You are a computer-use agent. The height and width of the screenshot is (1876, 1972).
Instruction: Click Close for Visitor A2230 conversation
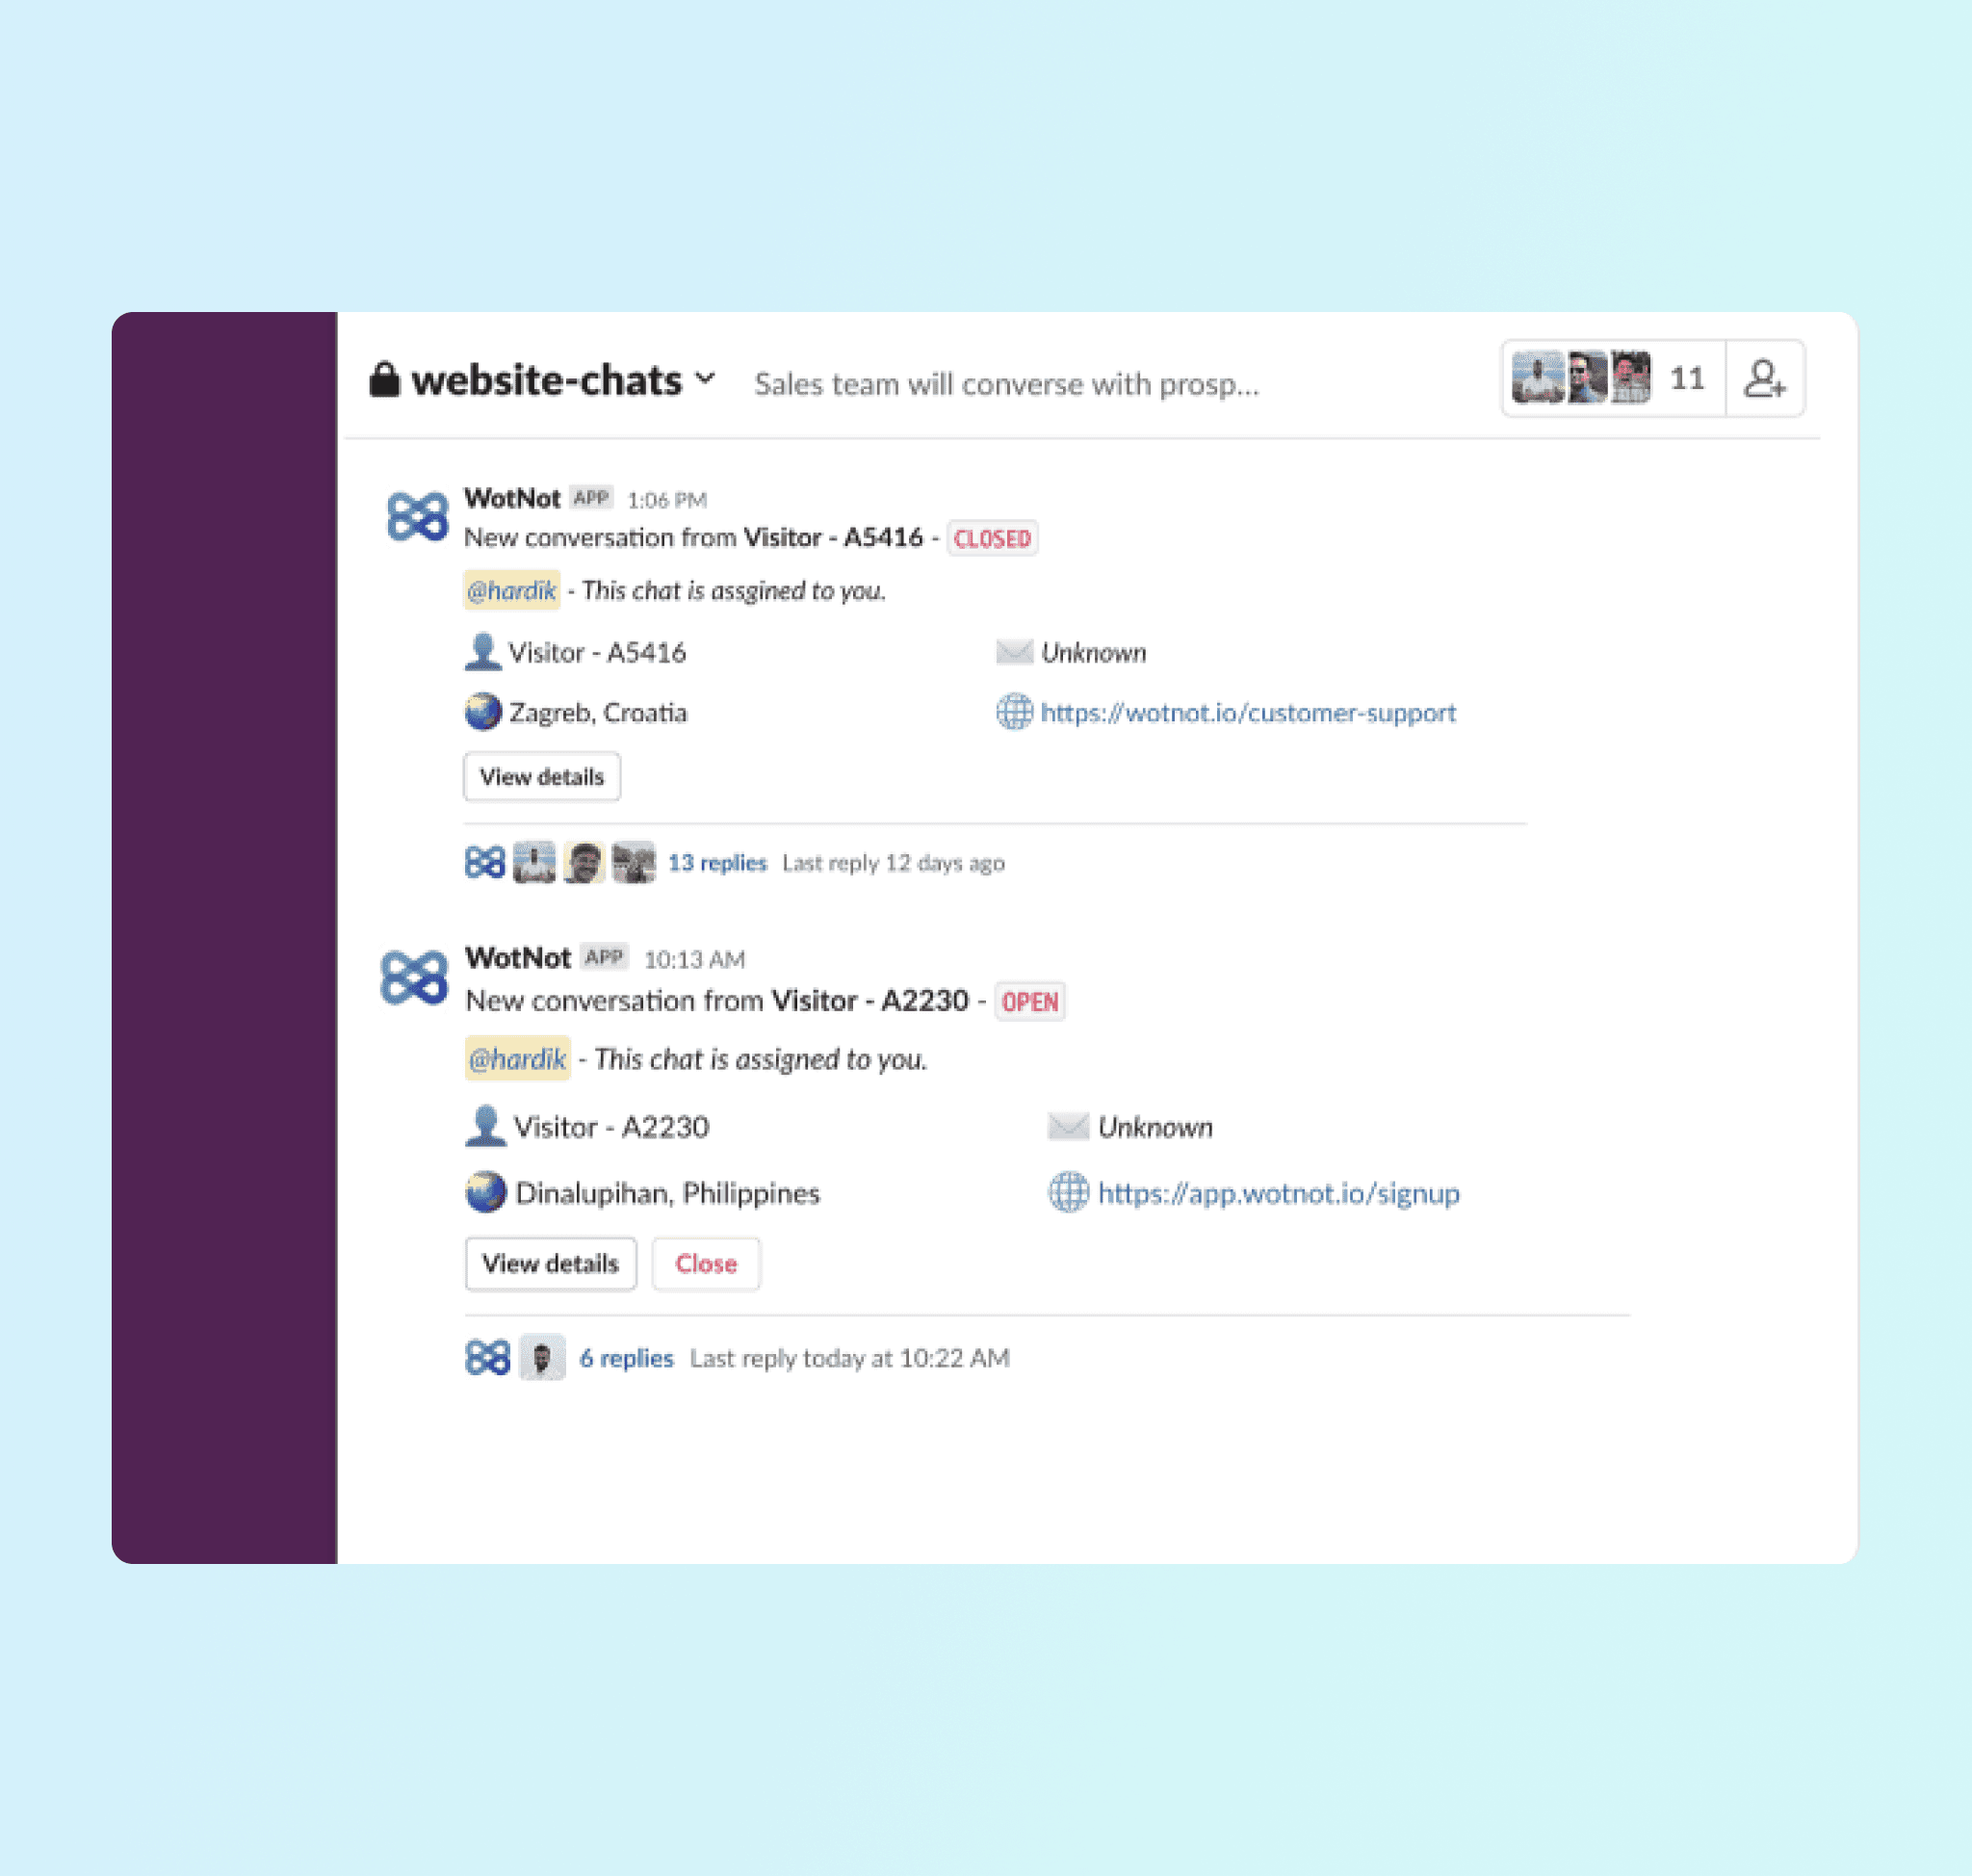(704, 1263)
